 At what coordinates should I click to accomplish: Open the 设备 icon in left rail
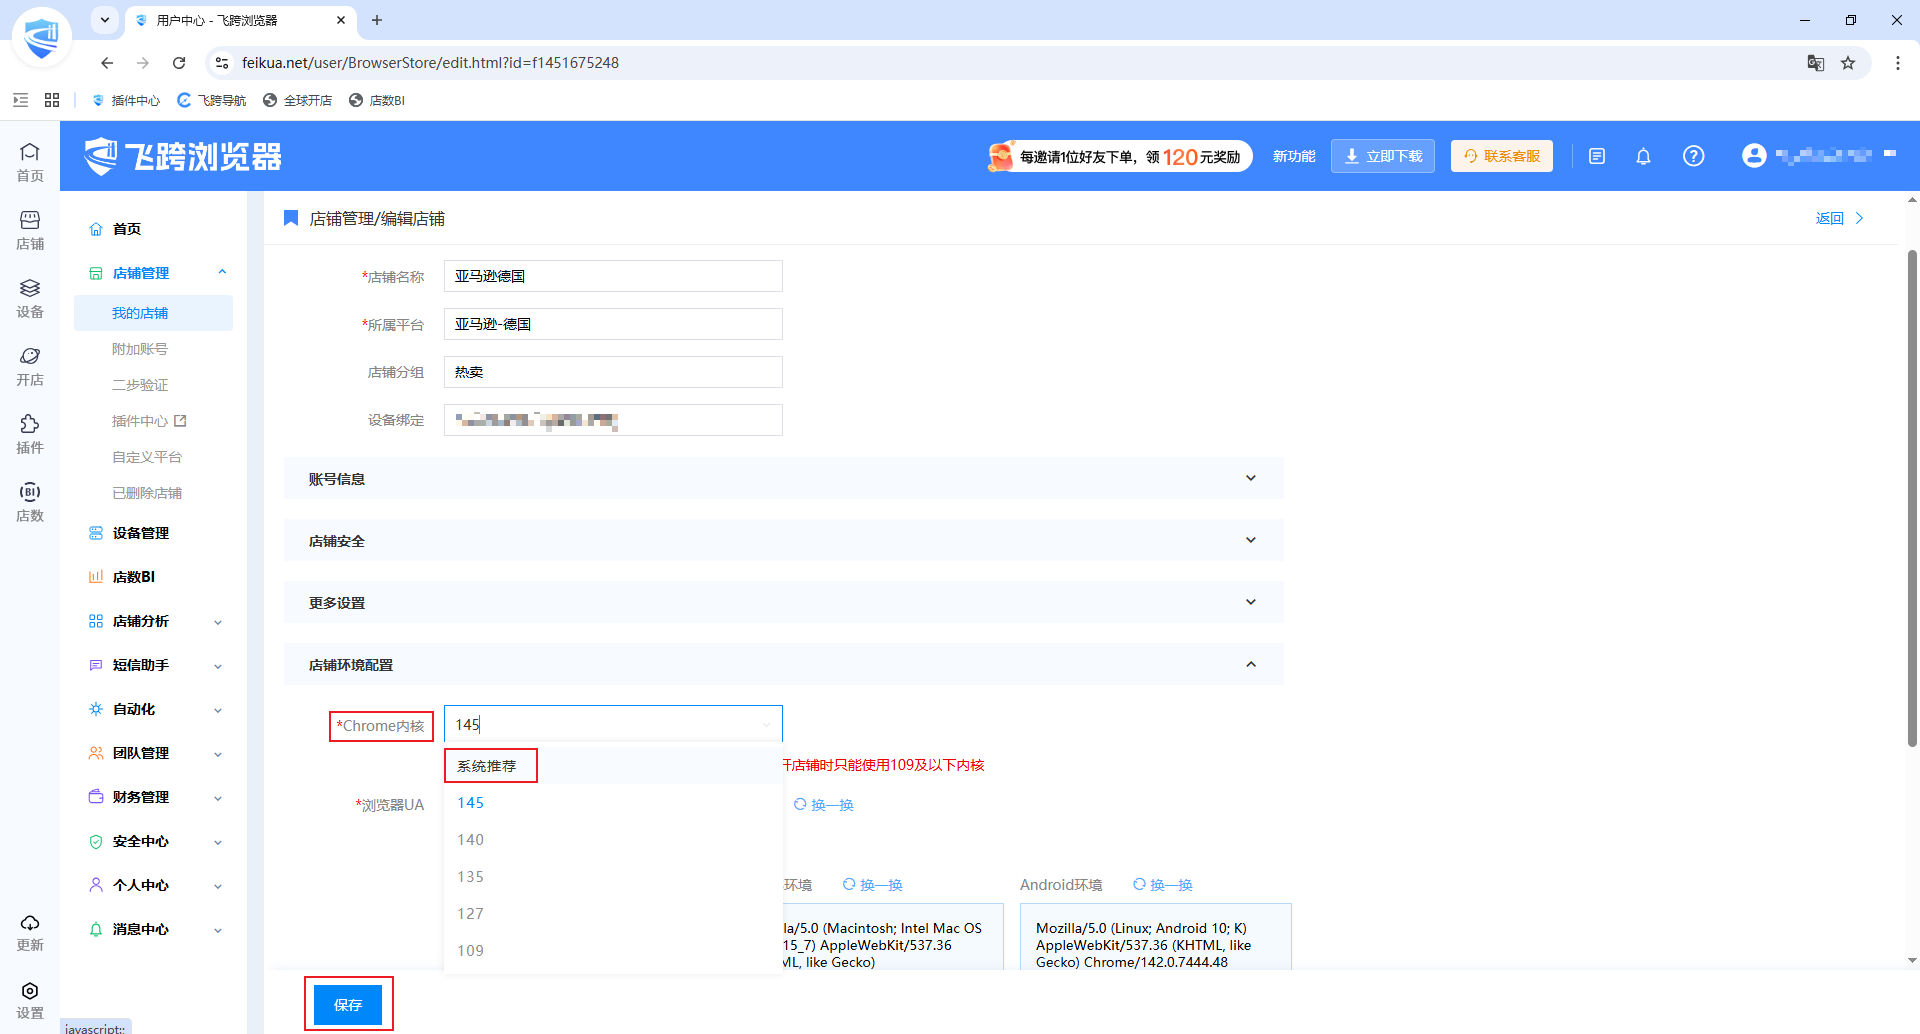pyautogui.click(x=30, y=298)
